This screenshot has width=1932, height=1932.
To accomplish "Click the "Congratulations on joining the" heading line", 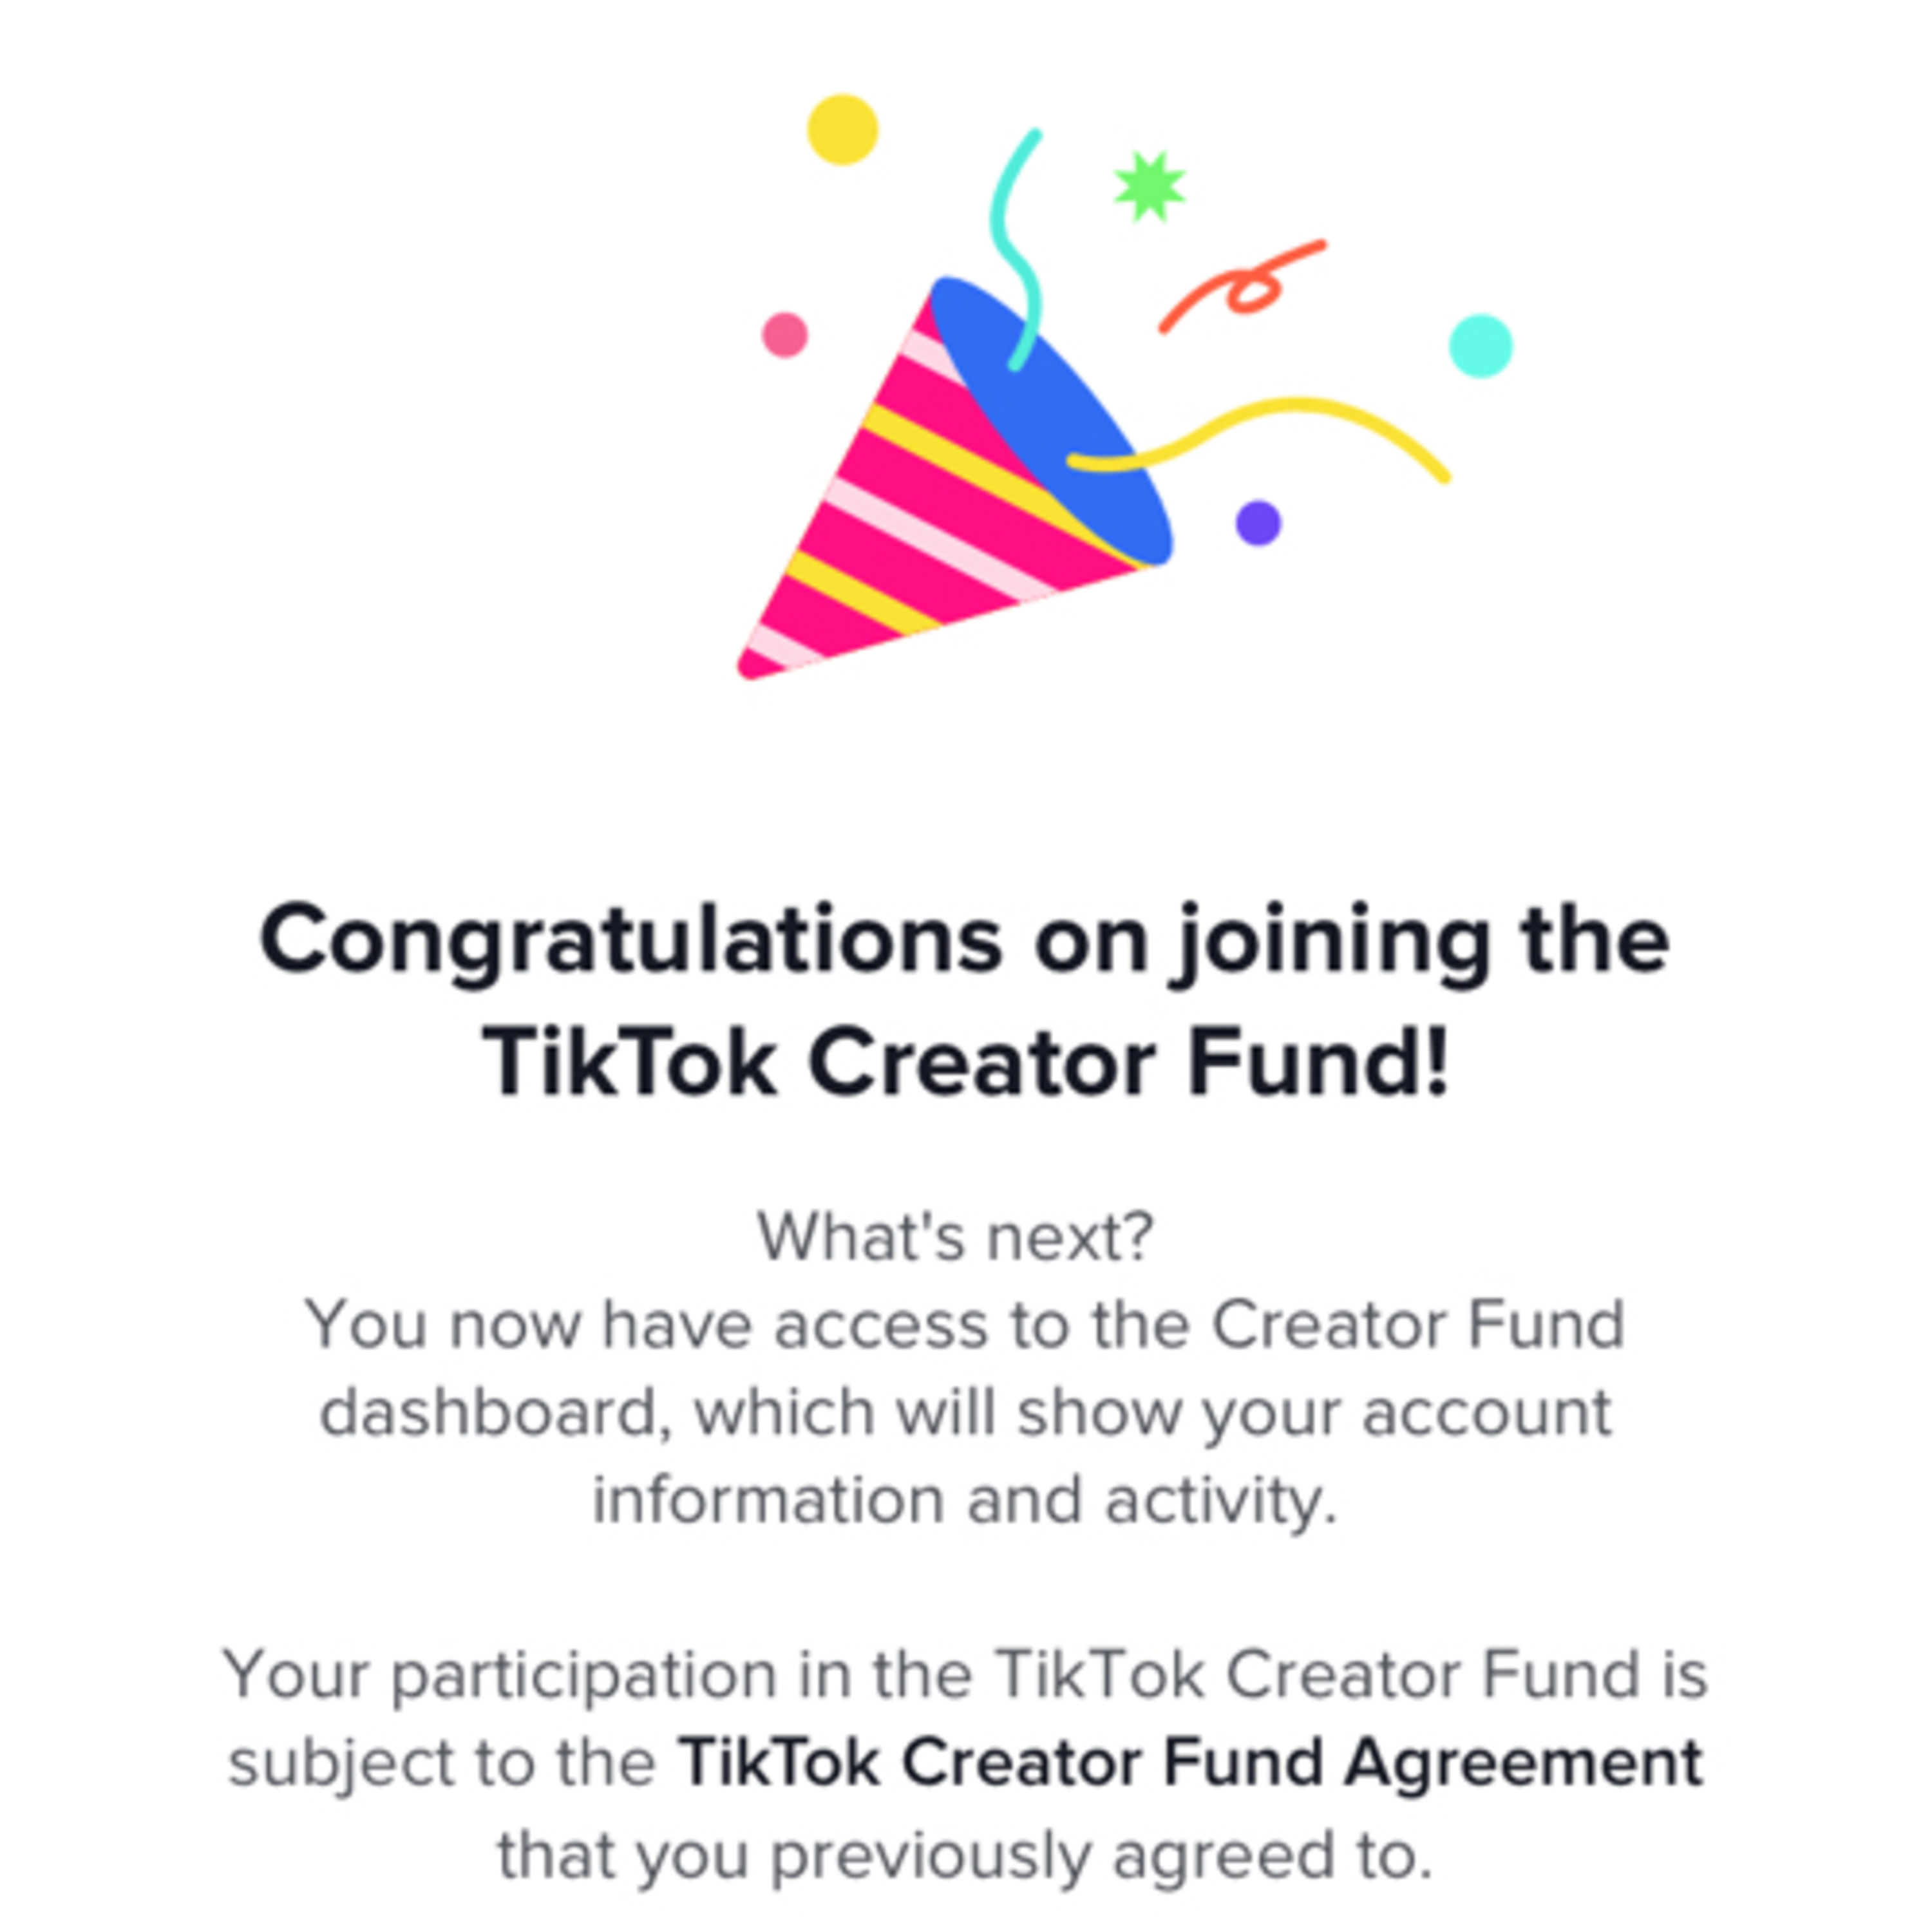I will point(965,942).
